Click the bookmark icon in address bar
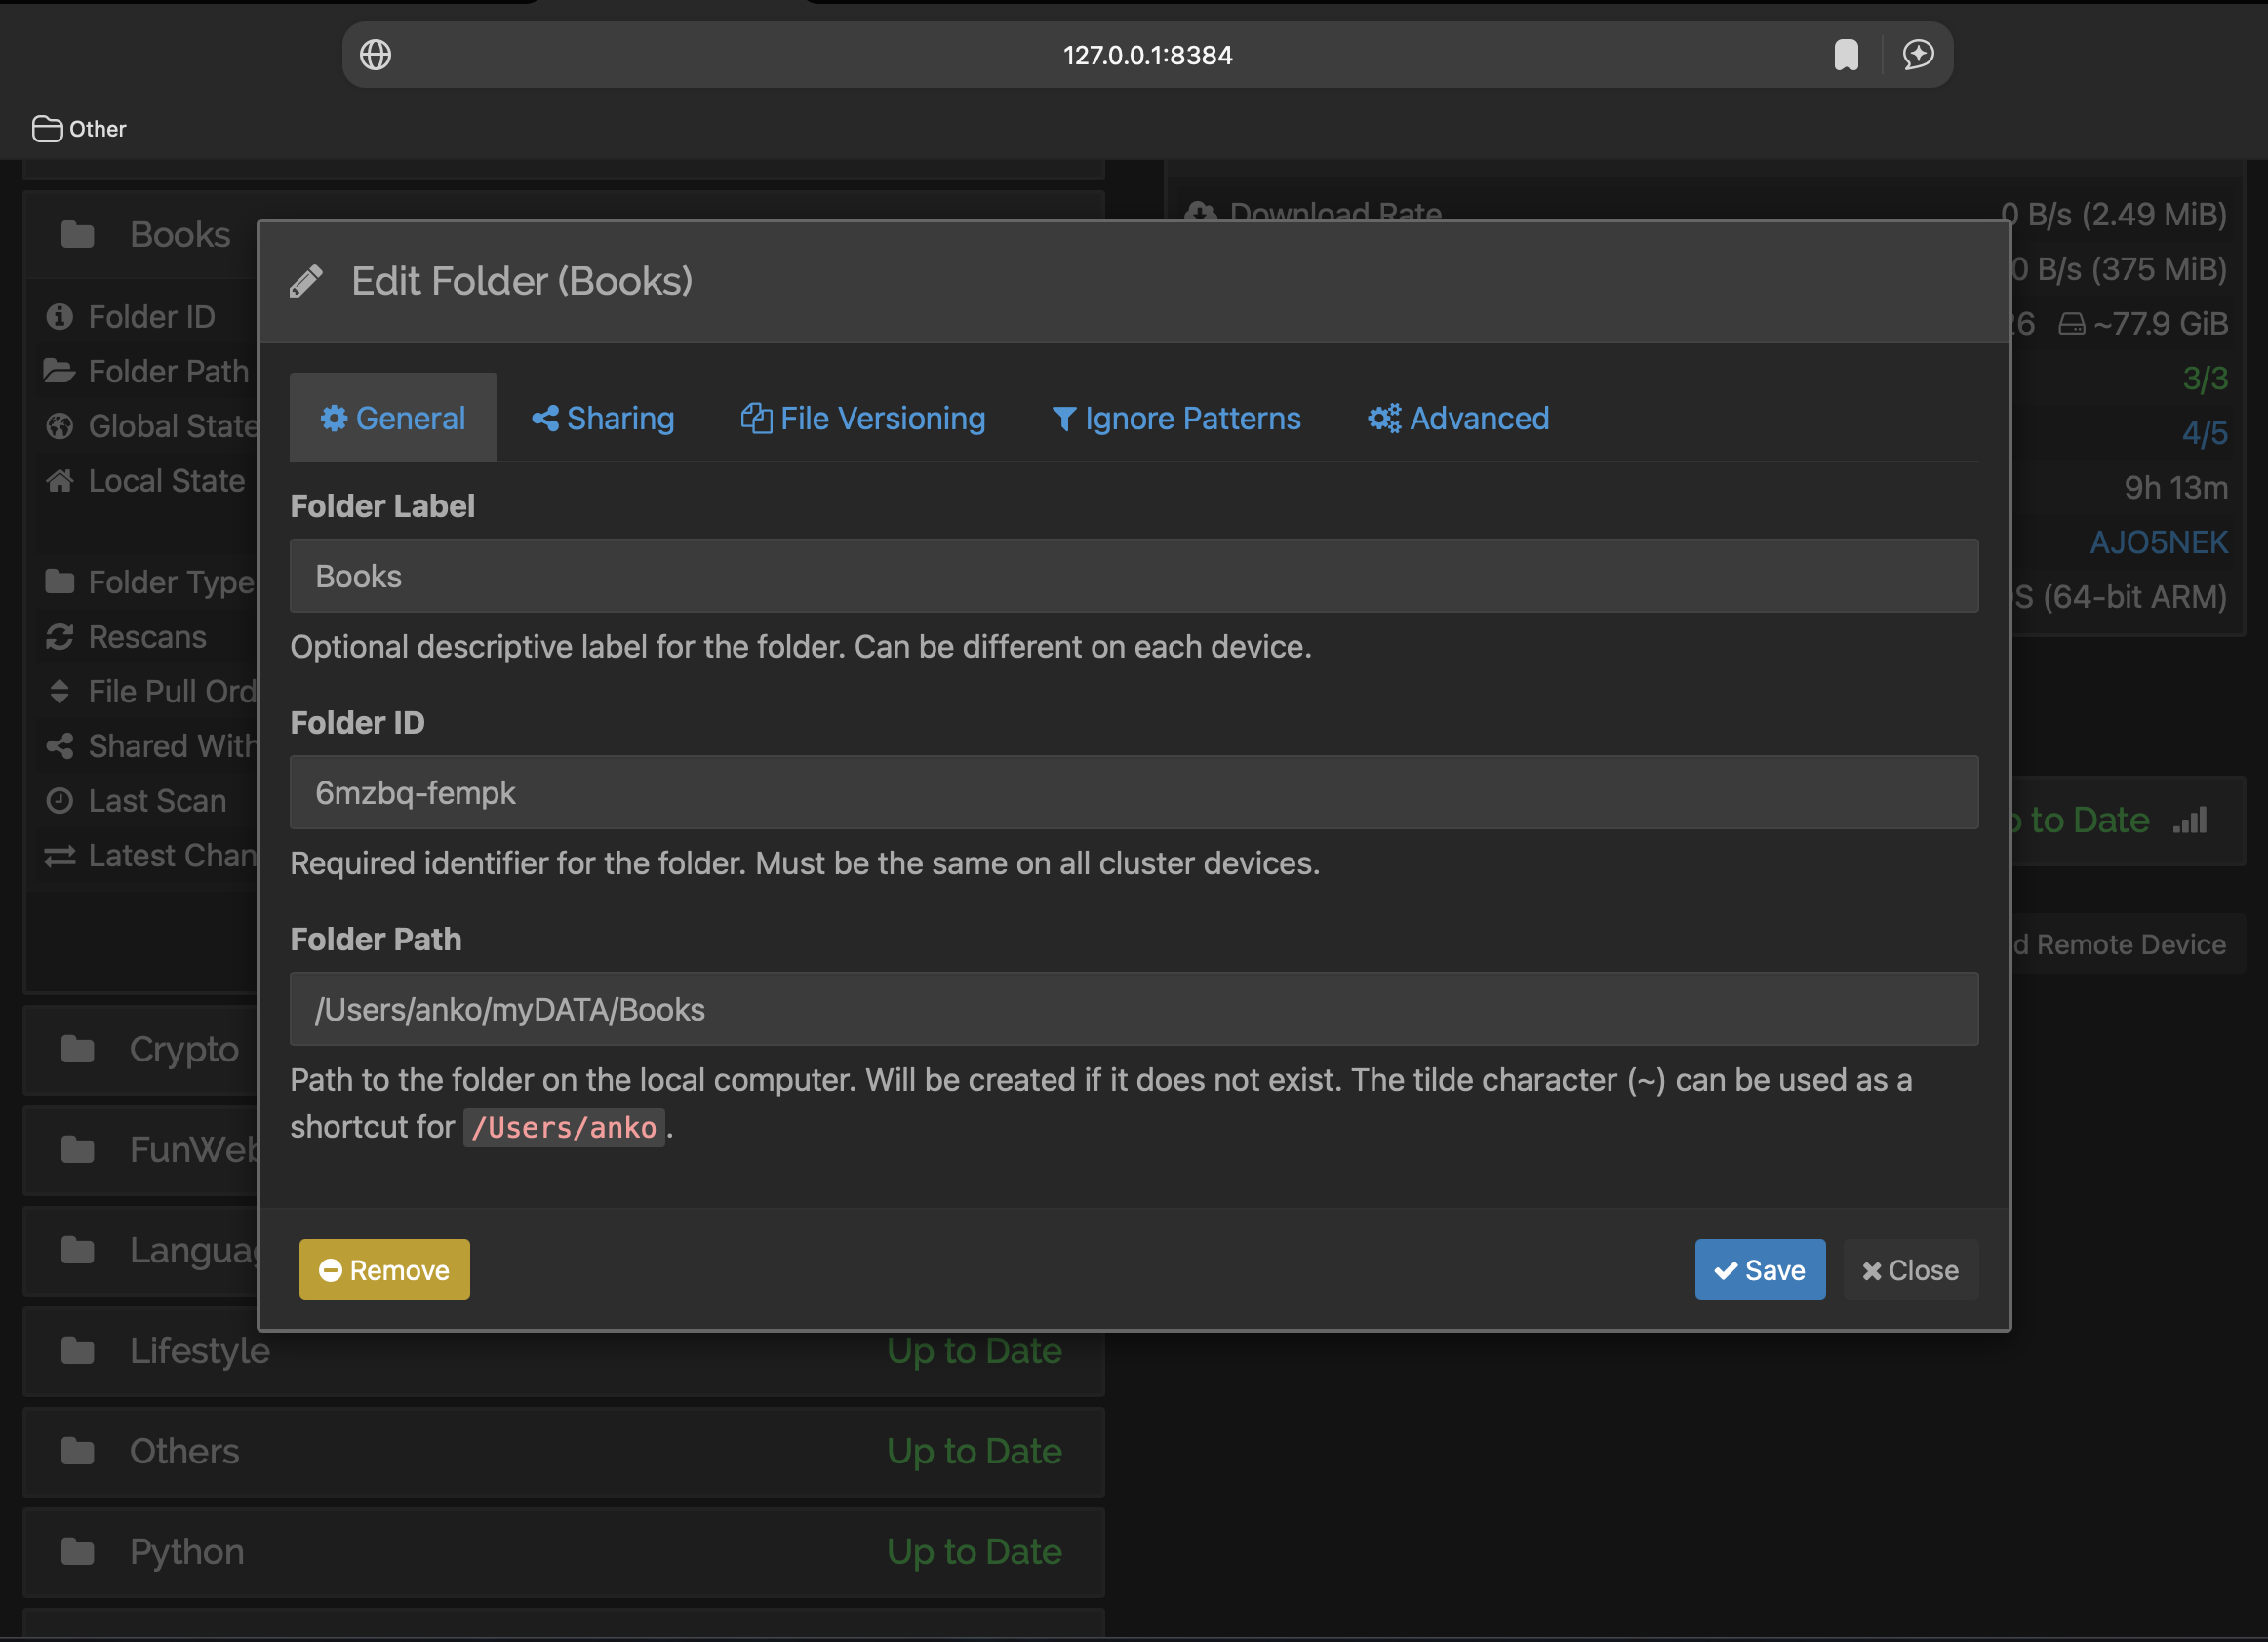The image size is (2268, 1642). (1846, 55)
